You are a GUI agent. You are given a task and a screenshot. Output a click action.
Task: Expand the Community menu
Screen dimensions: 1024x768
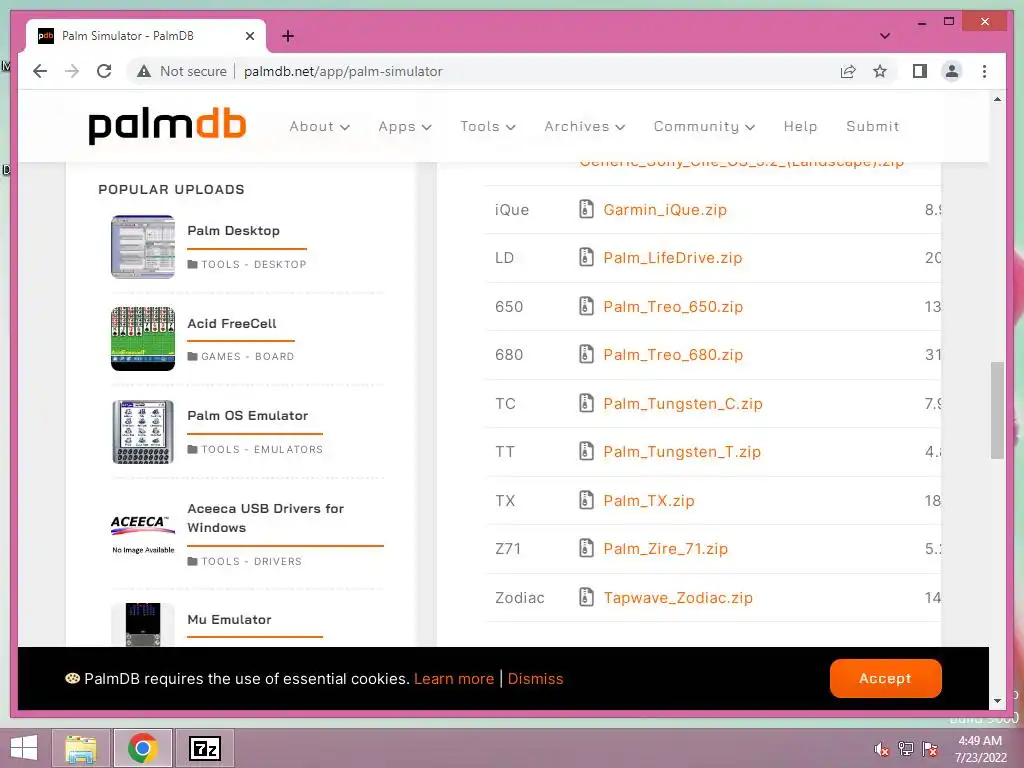[x=704, y=126]
